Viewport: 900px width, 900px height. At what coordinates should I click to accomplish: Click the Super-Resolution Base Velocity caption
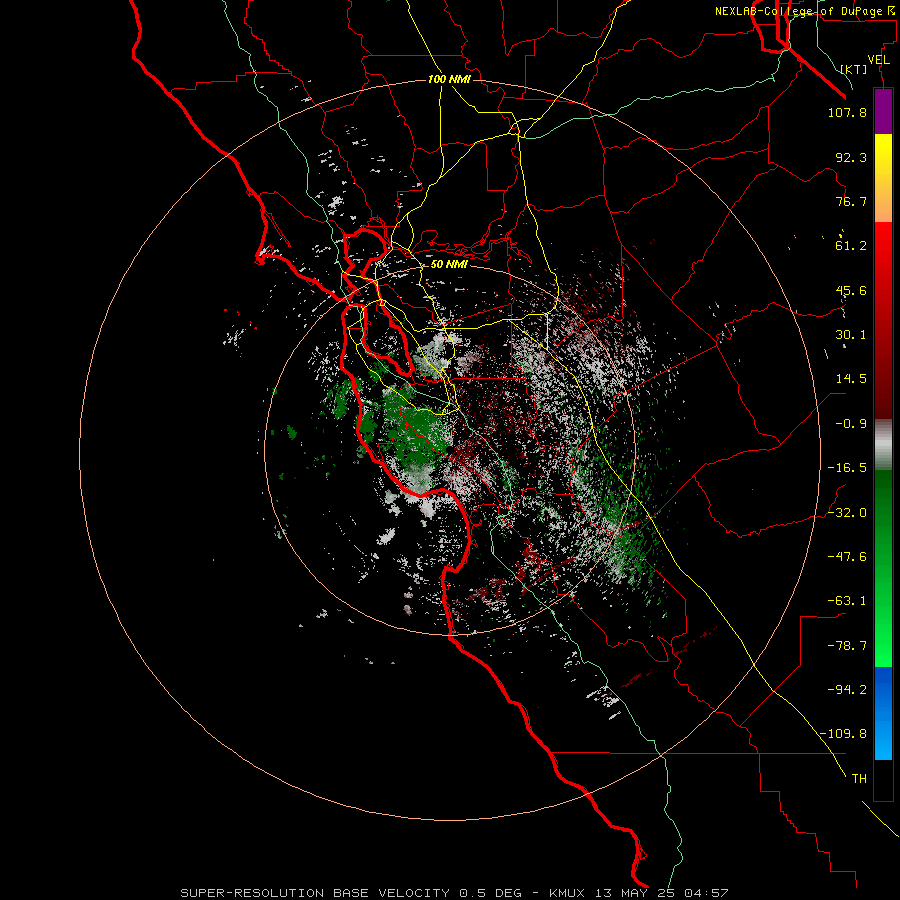click(454, 893)
